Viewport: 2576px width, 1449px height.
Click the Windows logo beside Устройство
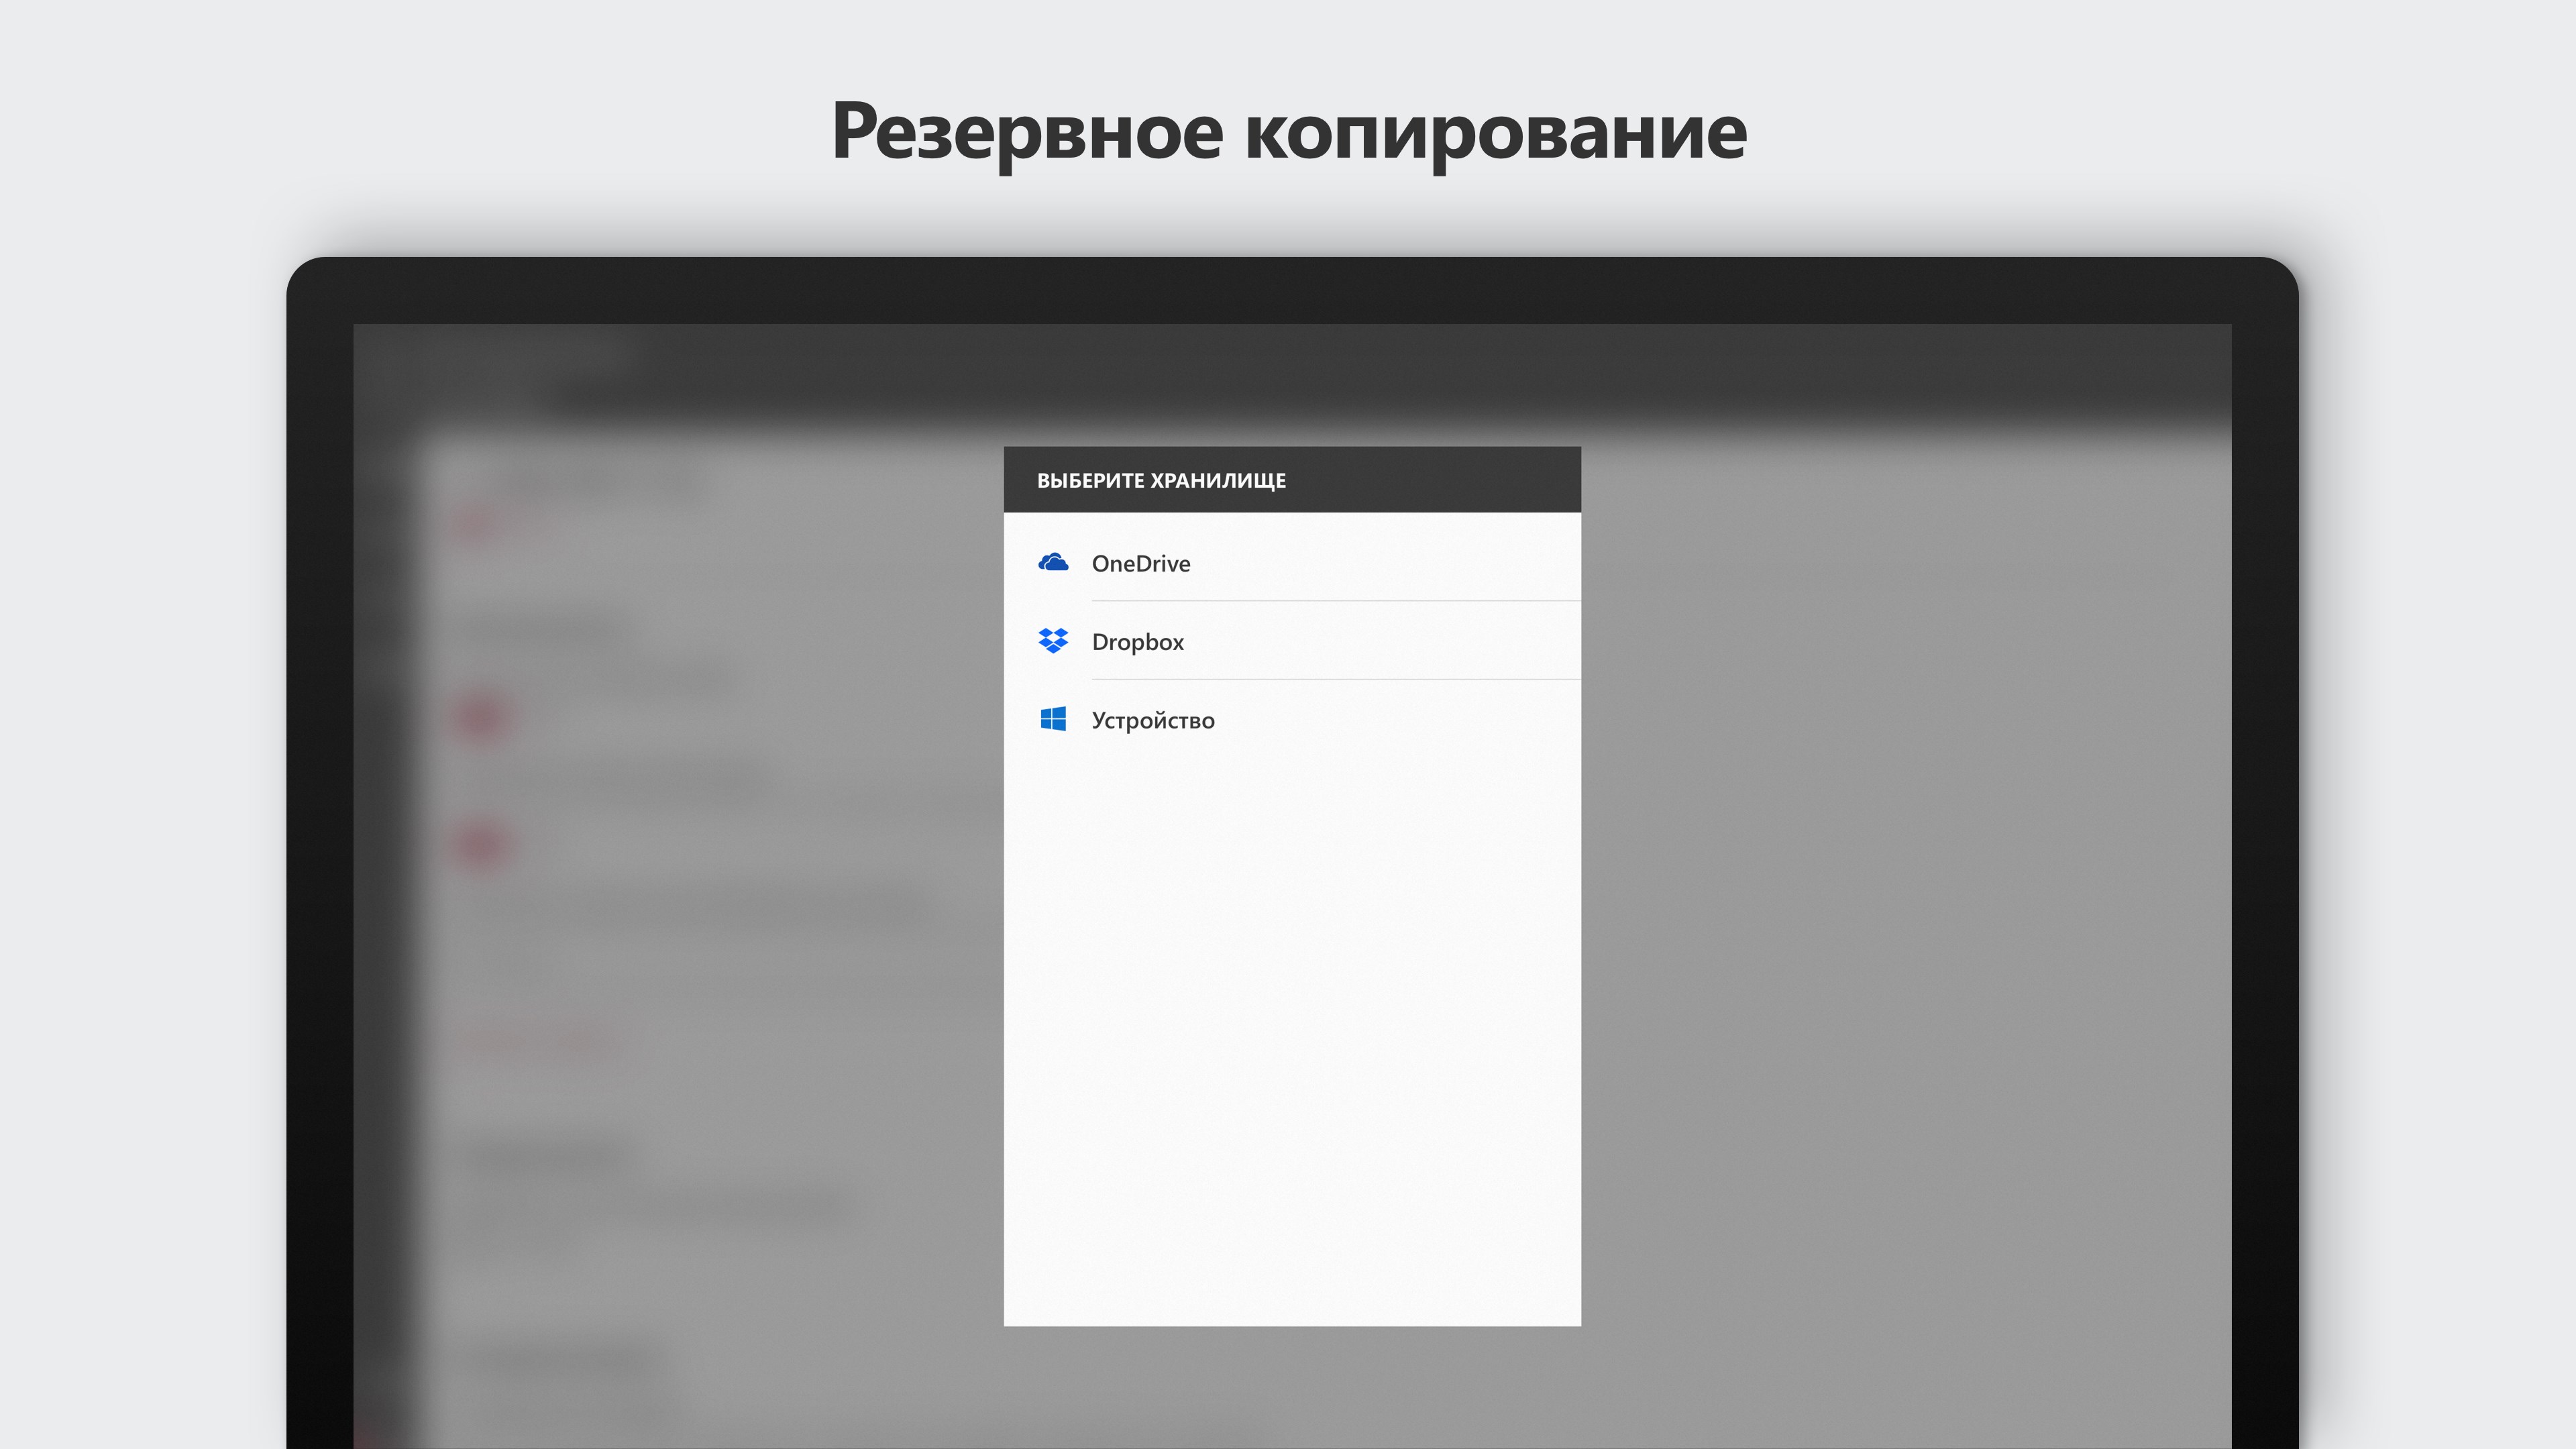click(1053, 719)
